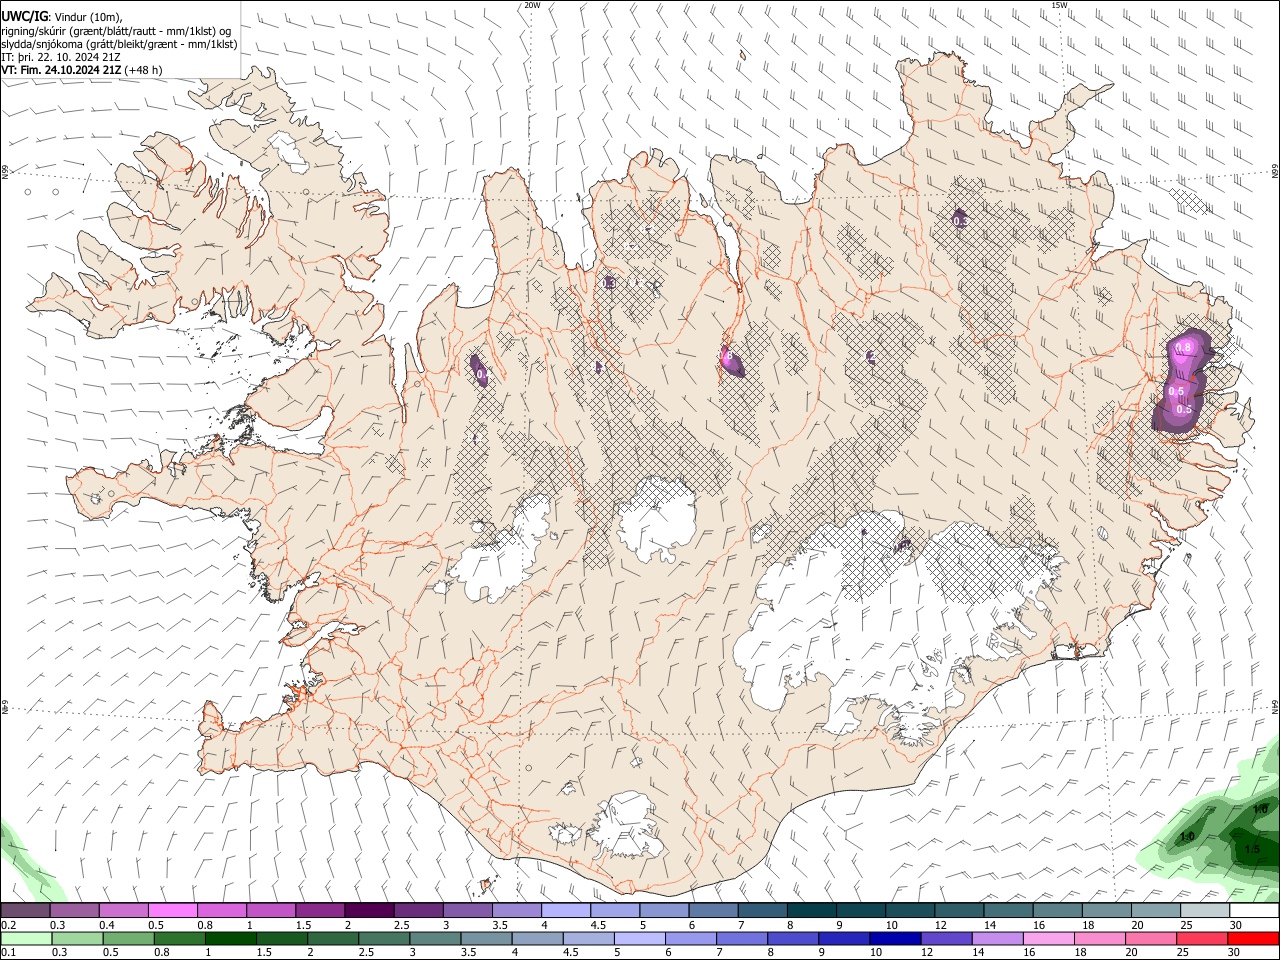1280x960 pixels.
Task: Click the light lavender upper swatch between 4 and 4.5
Action: [x=565, y=910]
